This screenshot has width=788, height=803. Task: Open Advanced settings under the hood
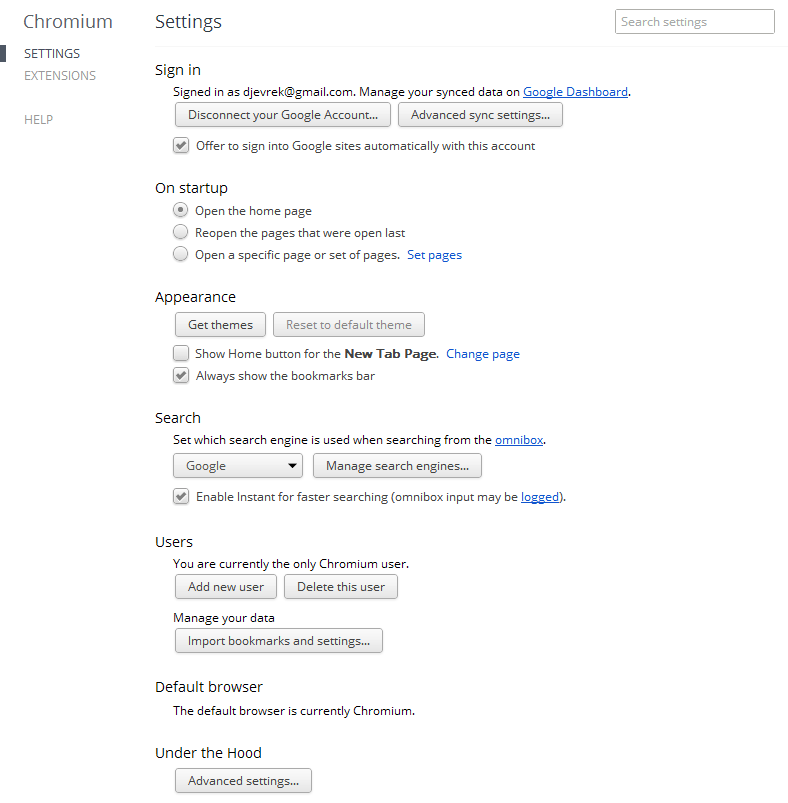tap(243, 780)
